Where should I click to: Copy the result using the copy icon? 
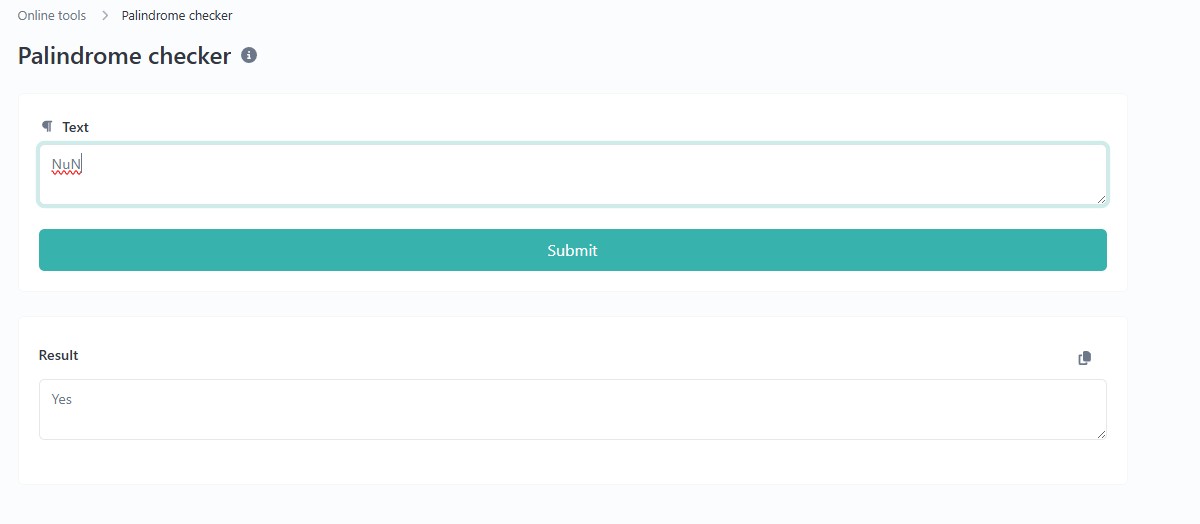pos(1085,358)
